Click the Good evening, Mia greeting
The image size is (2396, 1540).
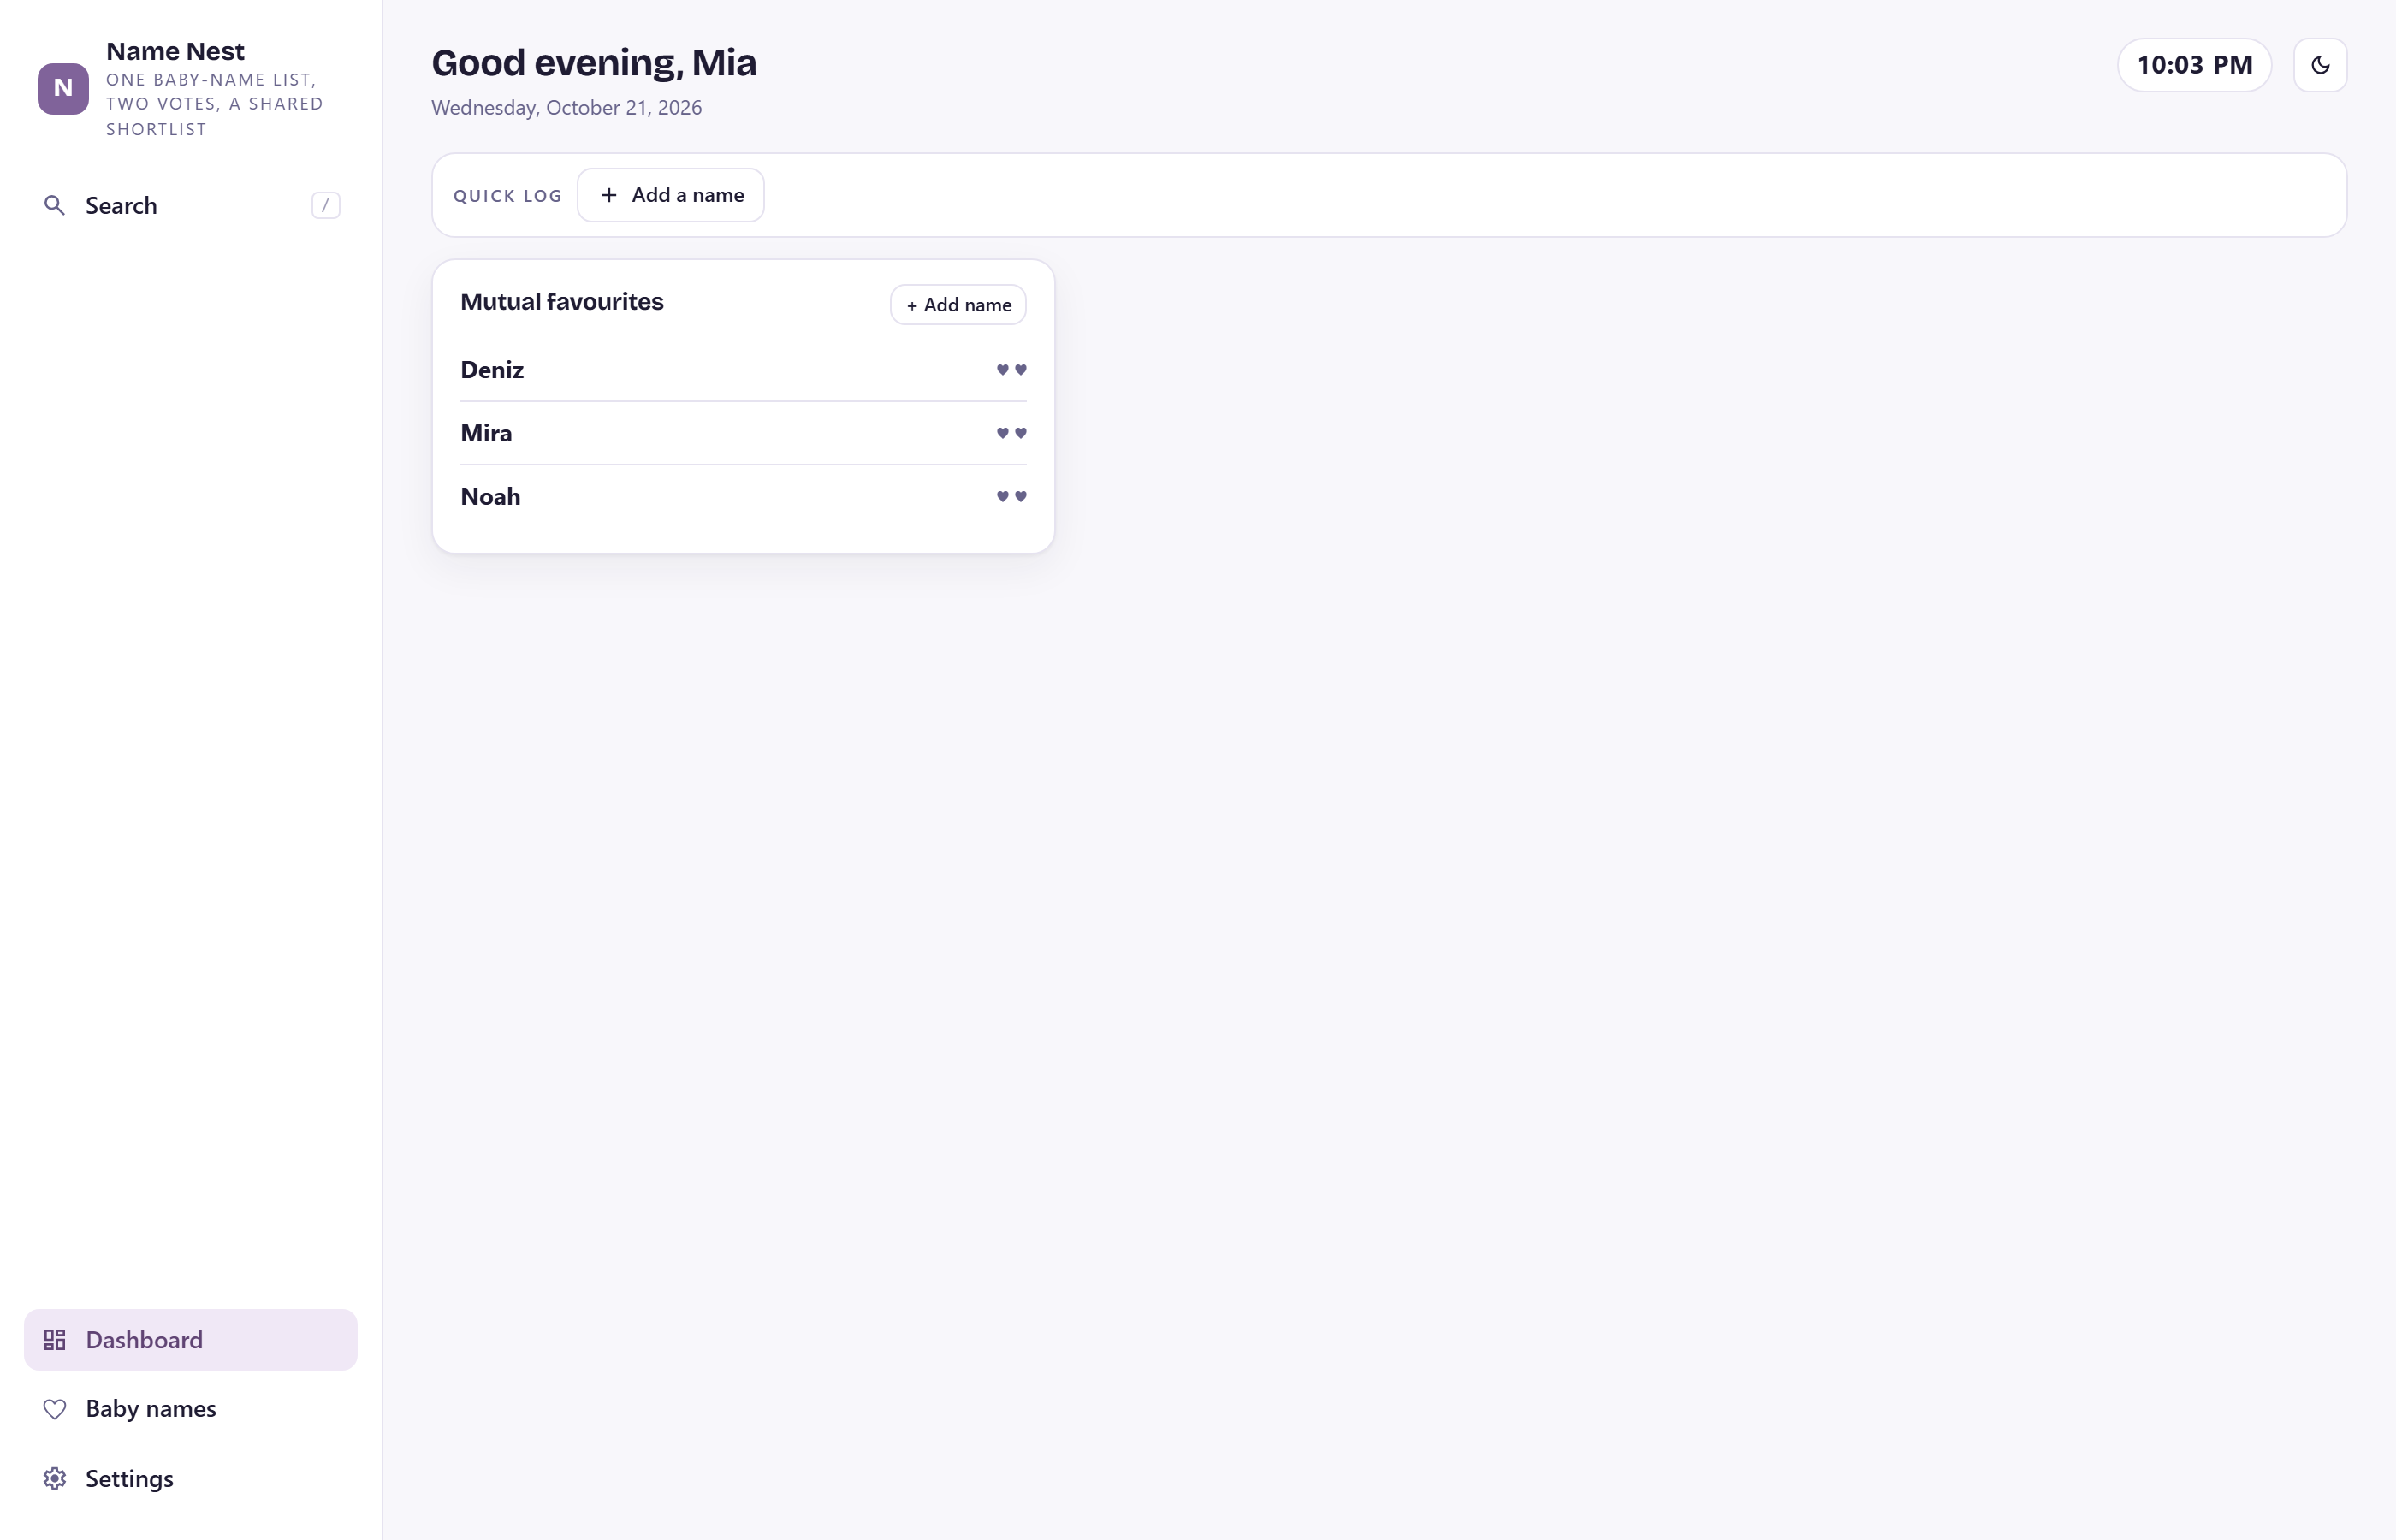(594, 63)
